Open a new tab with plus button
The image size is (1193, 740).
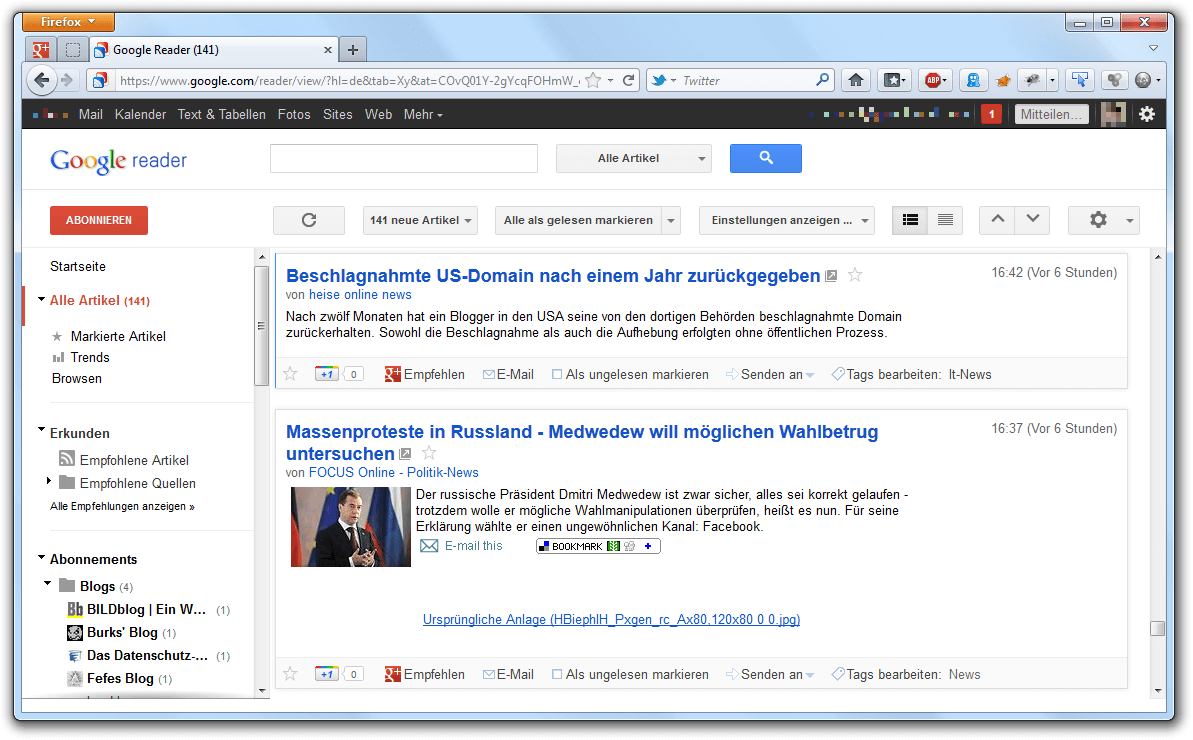click(x=353, y=50)
